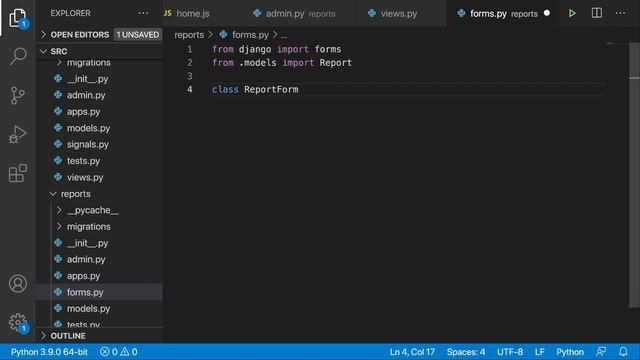Click the notifications bell in status bar
This screenshot has height=360, width=640.
point(623,352)
